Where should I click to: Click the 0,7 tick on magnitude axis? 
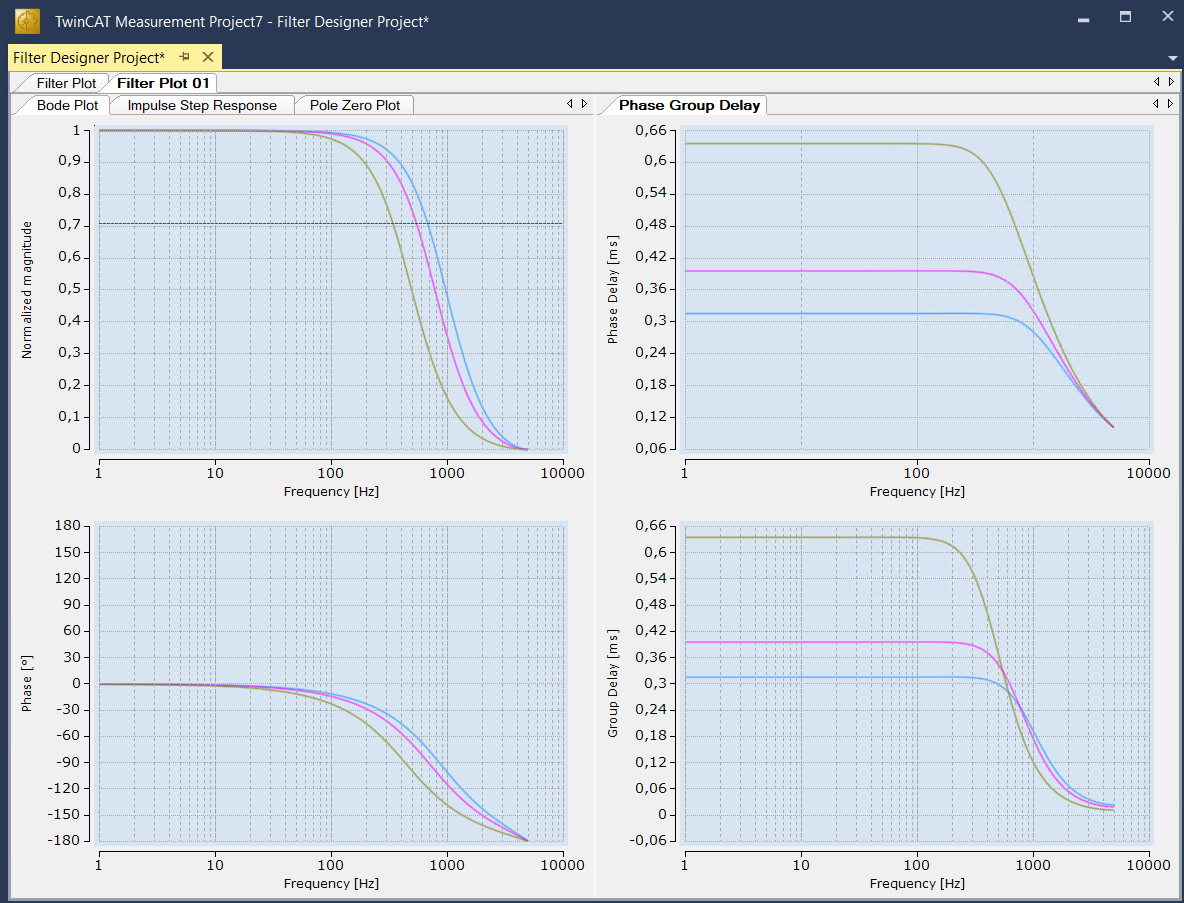[x=69, y=225]
